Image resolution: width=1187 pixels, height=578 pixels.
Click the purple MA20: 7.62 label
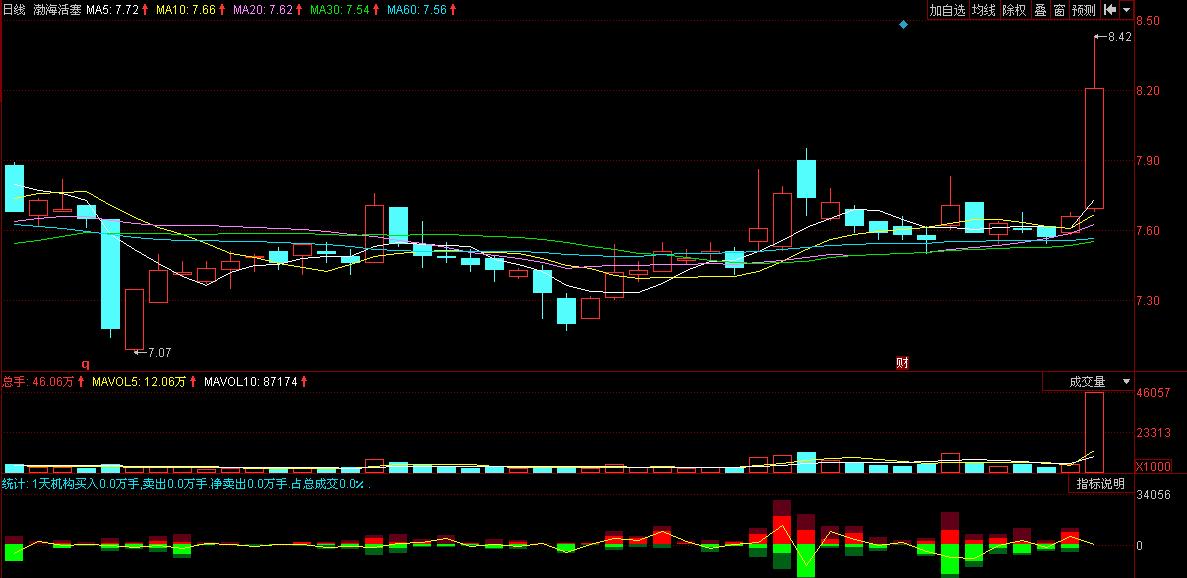click(x=263, y=10)
